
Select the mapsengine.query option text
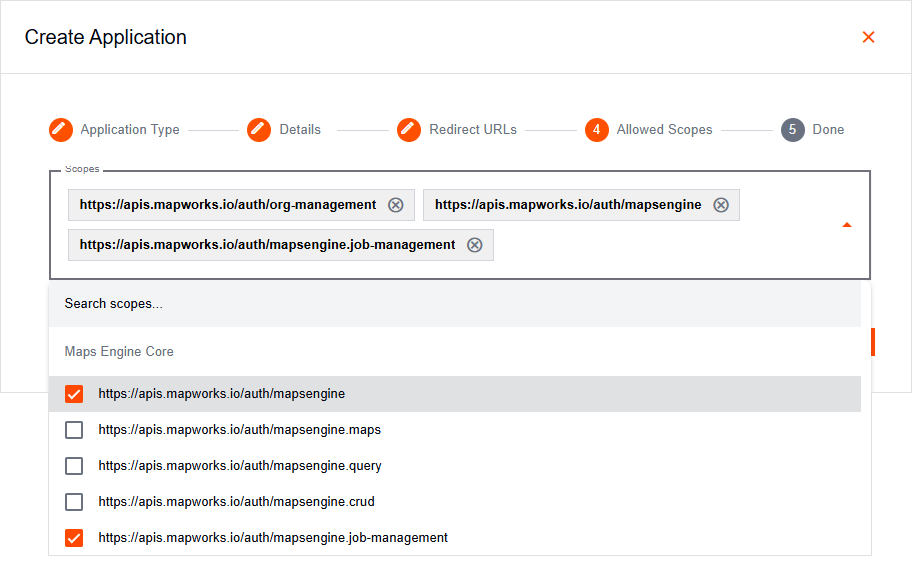click(x=240, y=466)
